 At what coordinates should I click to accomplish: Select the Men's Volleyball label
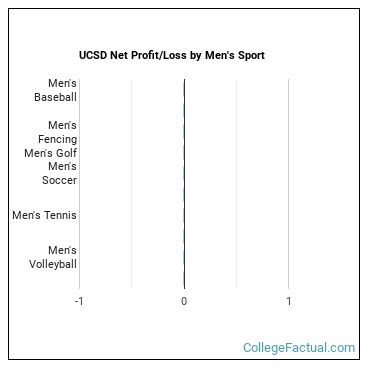(53, 257)
